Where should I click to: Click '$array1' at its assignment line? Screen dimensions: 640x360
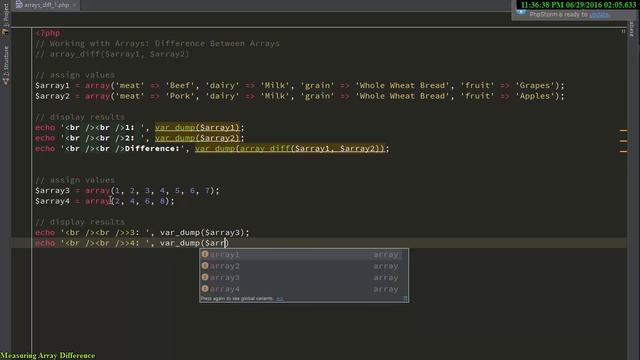pos(53,86)
